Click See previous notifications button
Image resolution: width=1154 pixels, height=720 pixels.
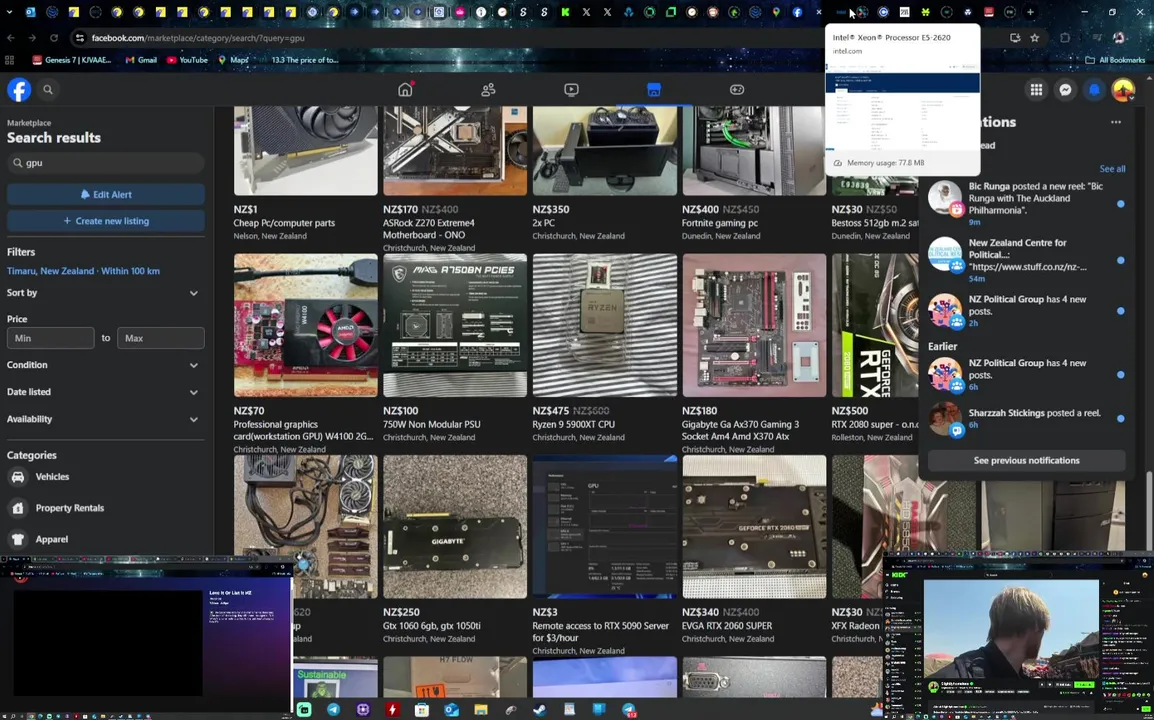(x=1026, y=460)
